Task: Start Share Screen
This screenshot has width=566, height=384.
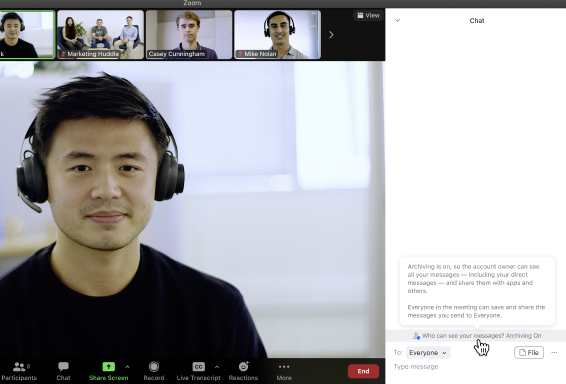Action: pos(108,371)
